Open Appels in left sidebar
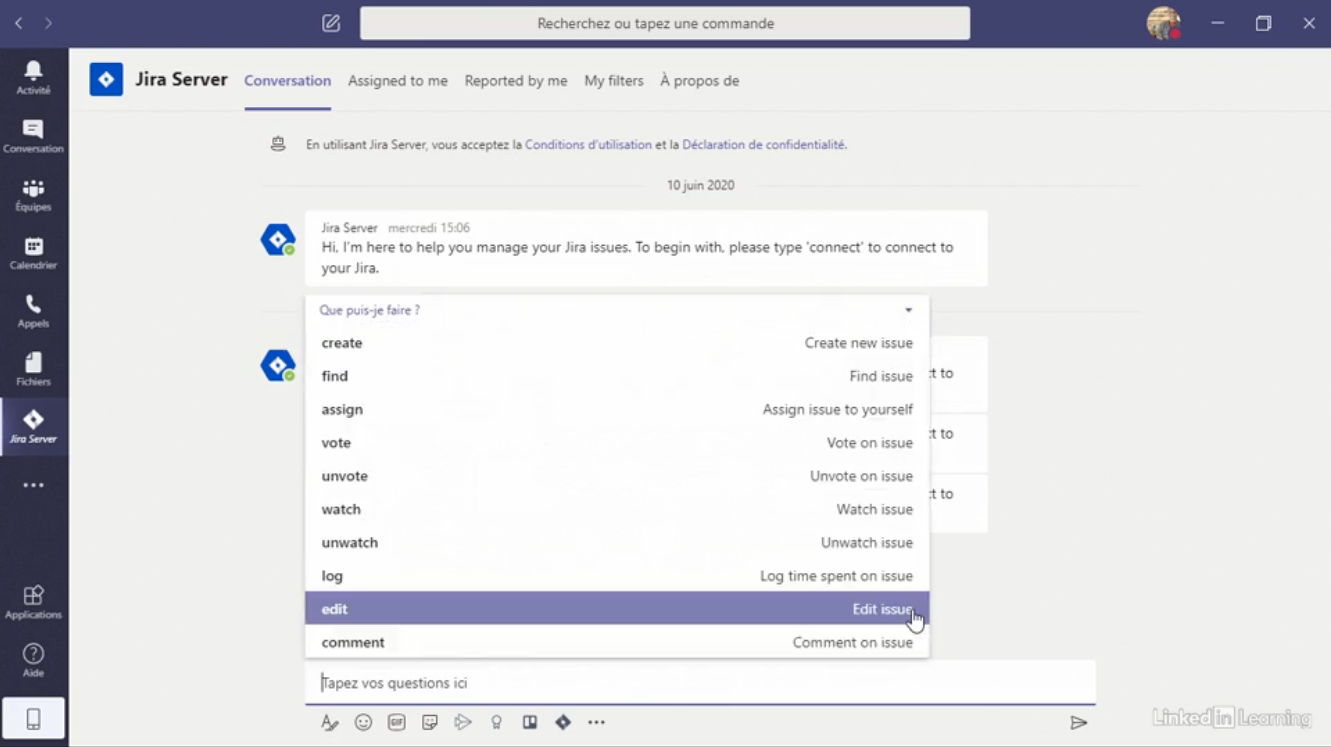1331x747 pixels. tap(33, 311)
